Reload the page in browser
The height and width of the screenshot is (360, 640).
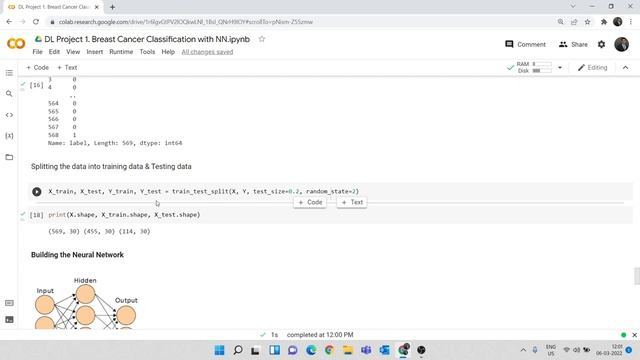36,22
